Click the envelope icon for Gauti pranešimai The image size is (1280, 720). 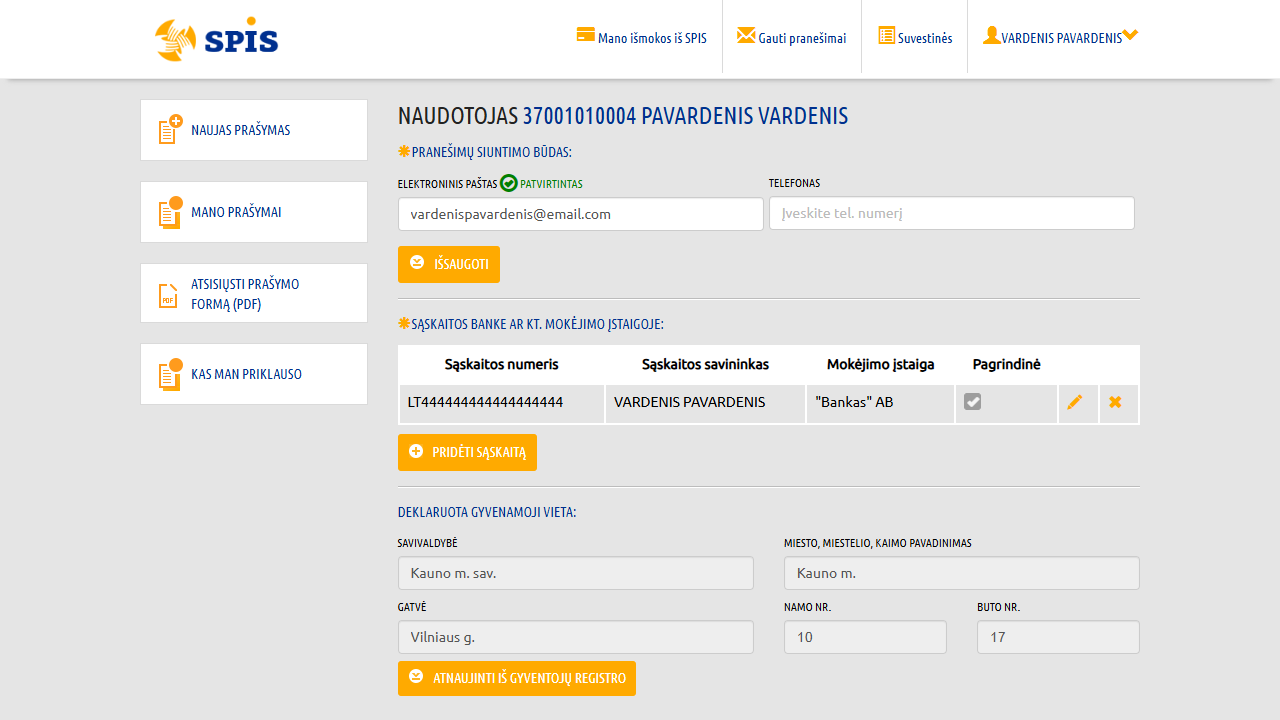point(746,35)
